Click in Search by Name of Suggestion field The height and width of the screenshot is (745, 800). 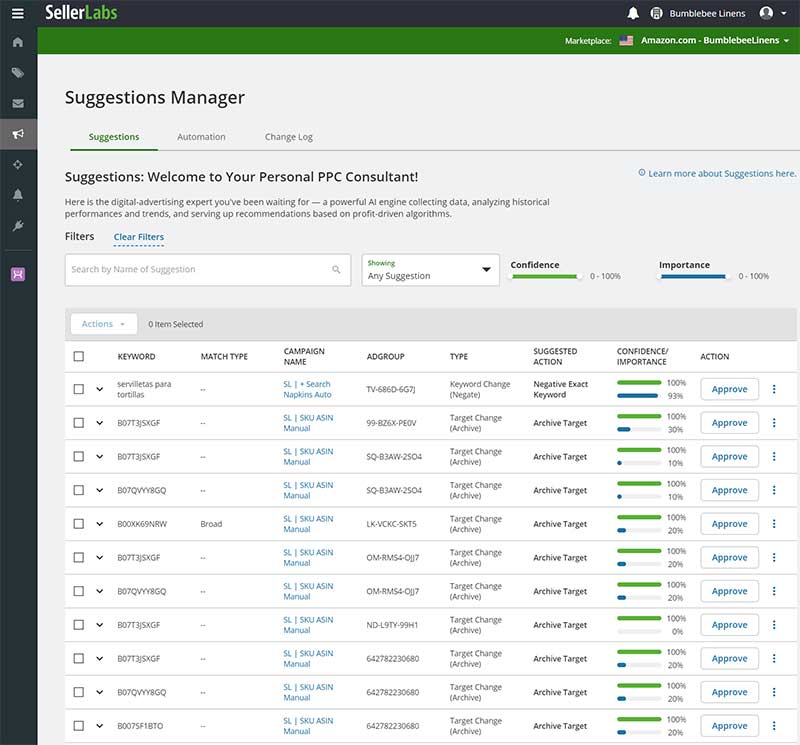208,270
